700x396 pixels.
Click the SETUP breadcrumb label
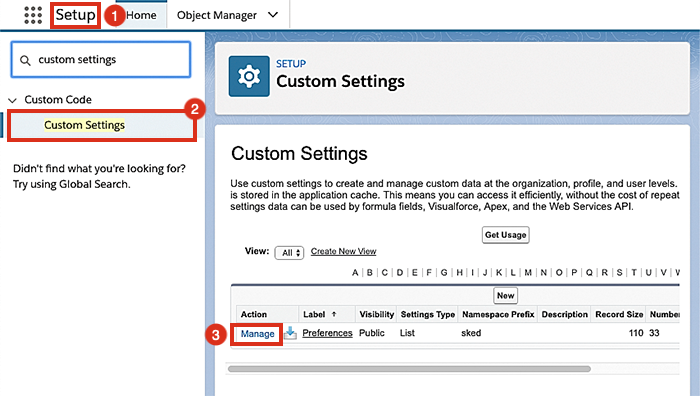point(291,64)
